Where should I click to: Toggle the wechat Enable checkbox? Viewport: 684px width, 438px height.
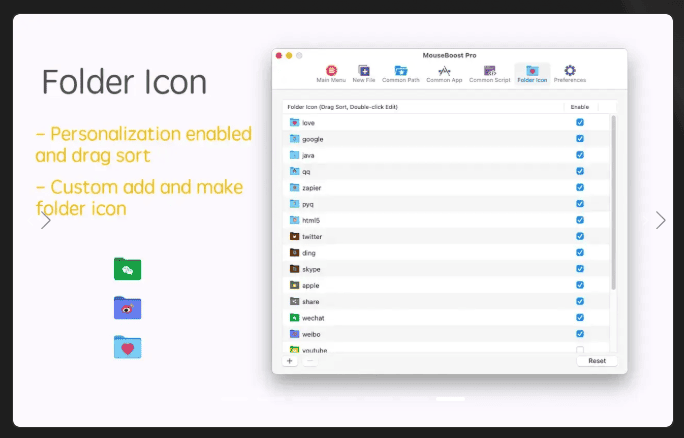pyautogui.click(x=580, y=318)
